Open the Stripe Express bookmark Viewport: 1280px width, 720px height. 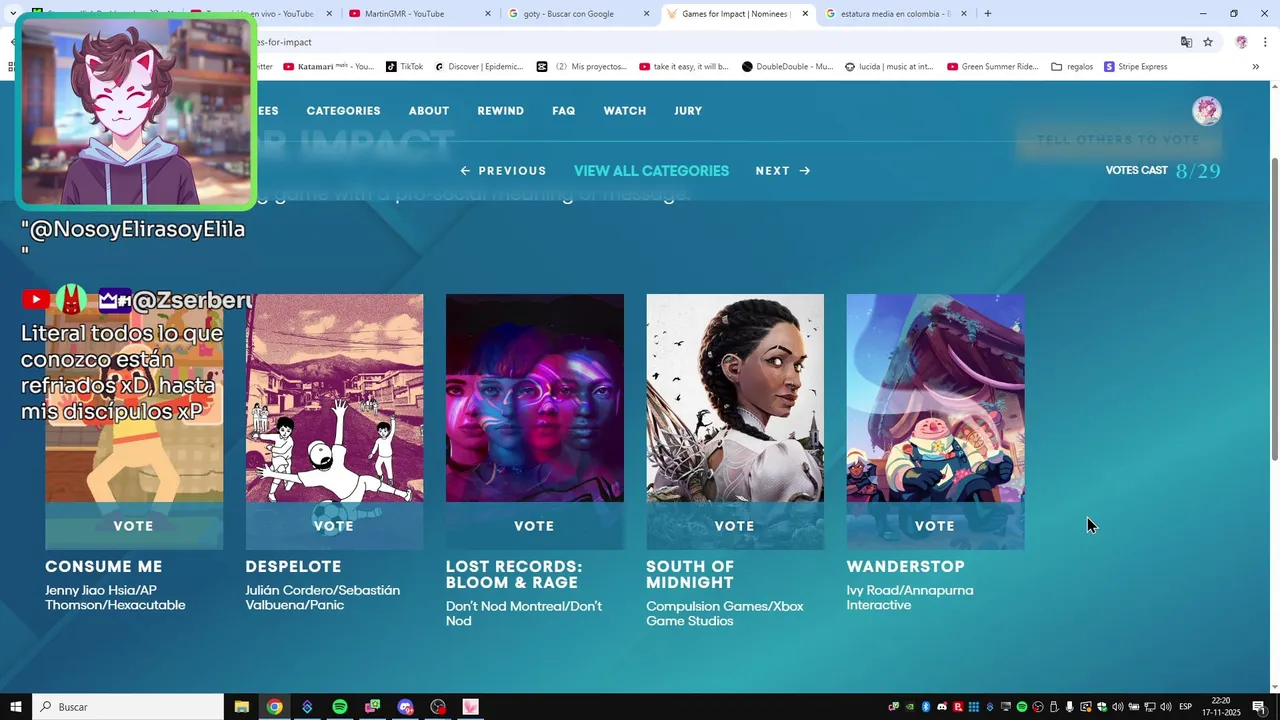(x=1136, y=67)
